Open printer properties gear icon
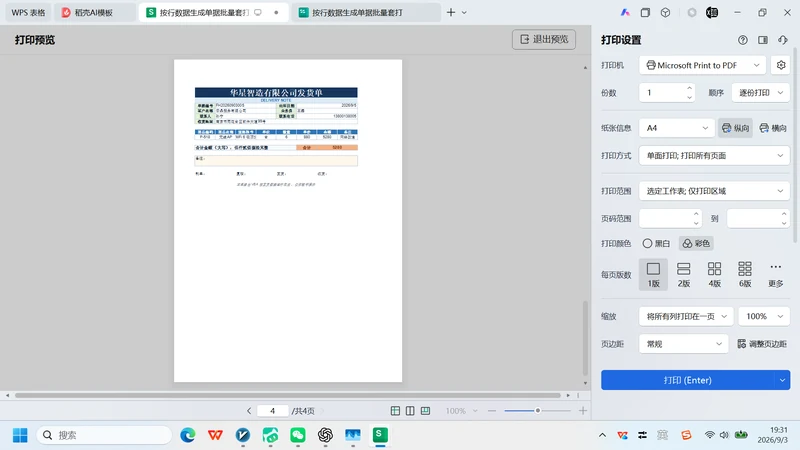 coord(781,65)
